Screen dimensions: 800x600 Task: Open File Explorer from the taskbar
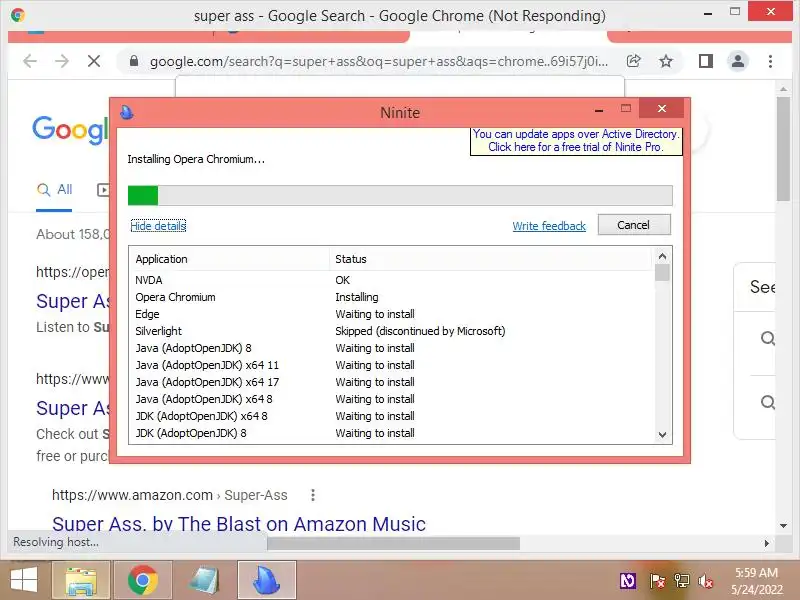click(x=81, y=581)
